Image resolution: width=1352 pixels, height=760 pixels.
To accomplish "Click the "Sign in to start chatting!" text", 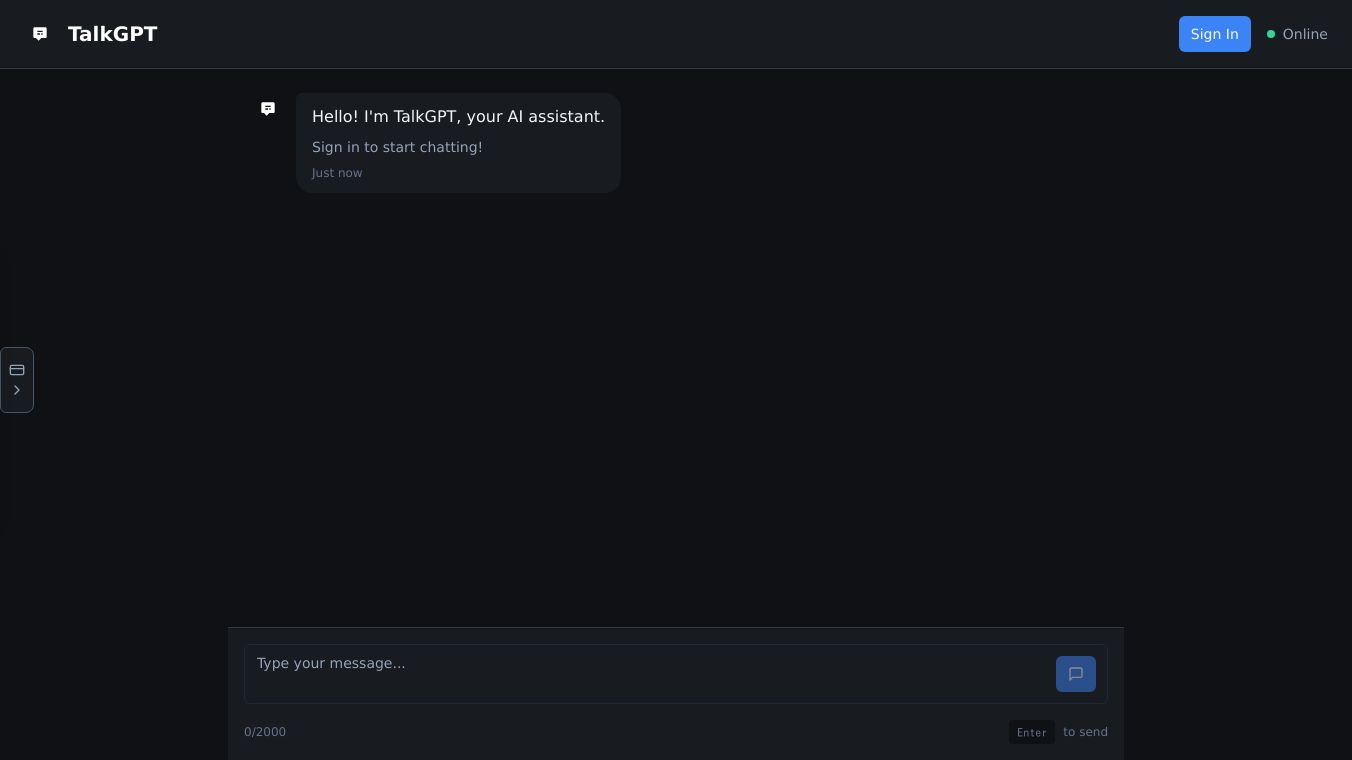I will pos(397,147).
